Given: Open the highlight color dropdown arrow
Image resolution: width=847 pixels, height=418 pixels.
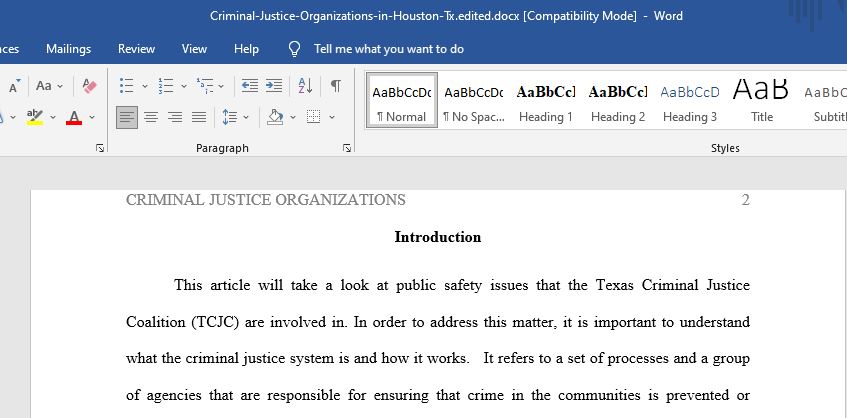Looking at the screenshot, I should [53, 117].
